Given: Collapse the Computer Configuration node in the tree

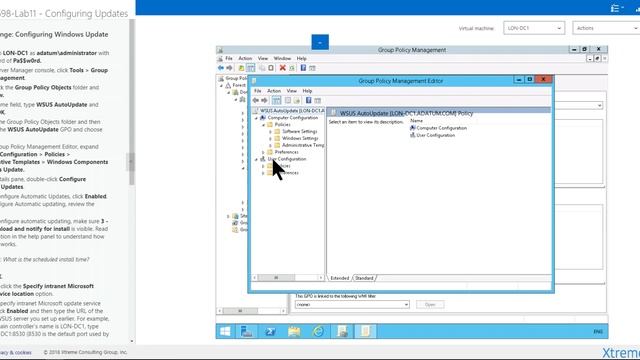Looking at the screenshot, I should point(256,118).
